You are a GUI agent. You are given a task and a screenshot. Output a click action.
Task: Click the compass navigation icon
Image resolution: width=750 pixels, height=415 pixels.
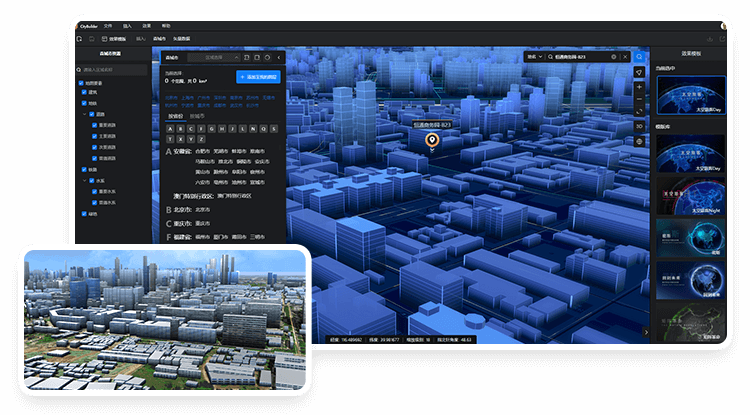[x=640, y=73]
